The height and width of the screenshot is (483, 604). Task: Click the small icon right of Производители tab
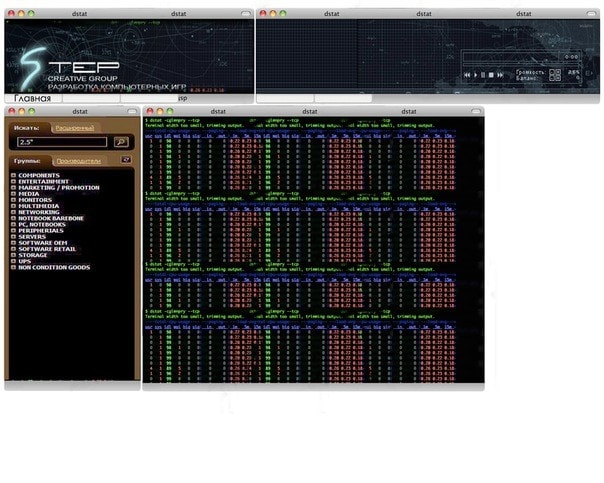(x=126, y=159)
